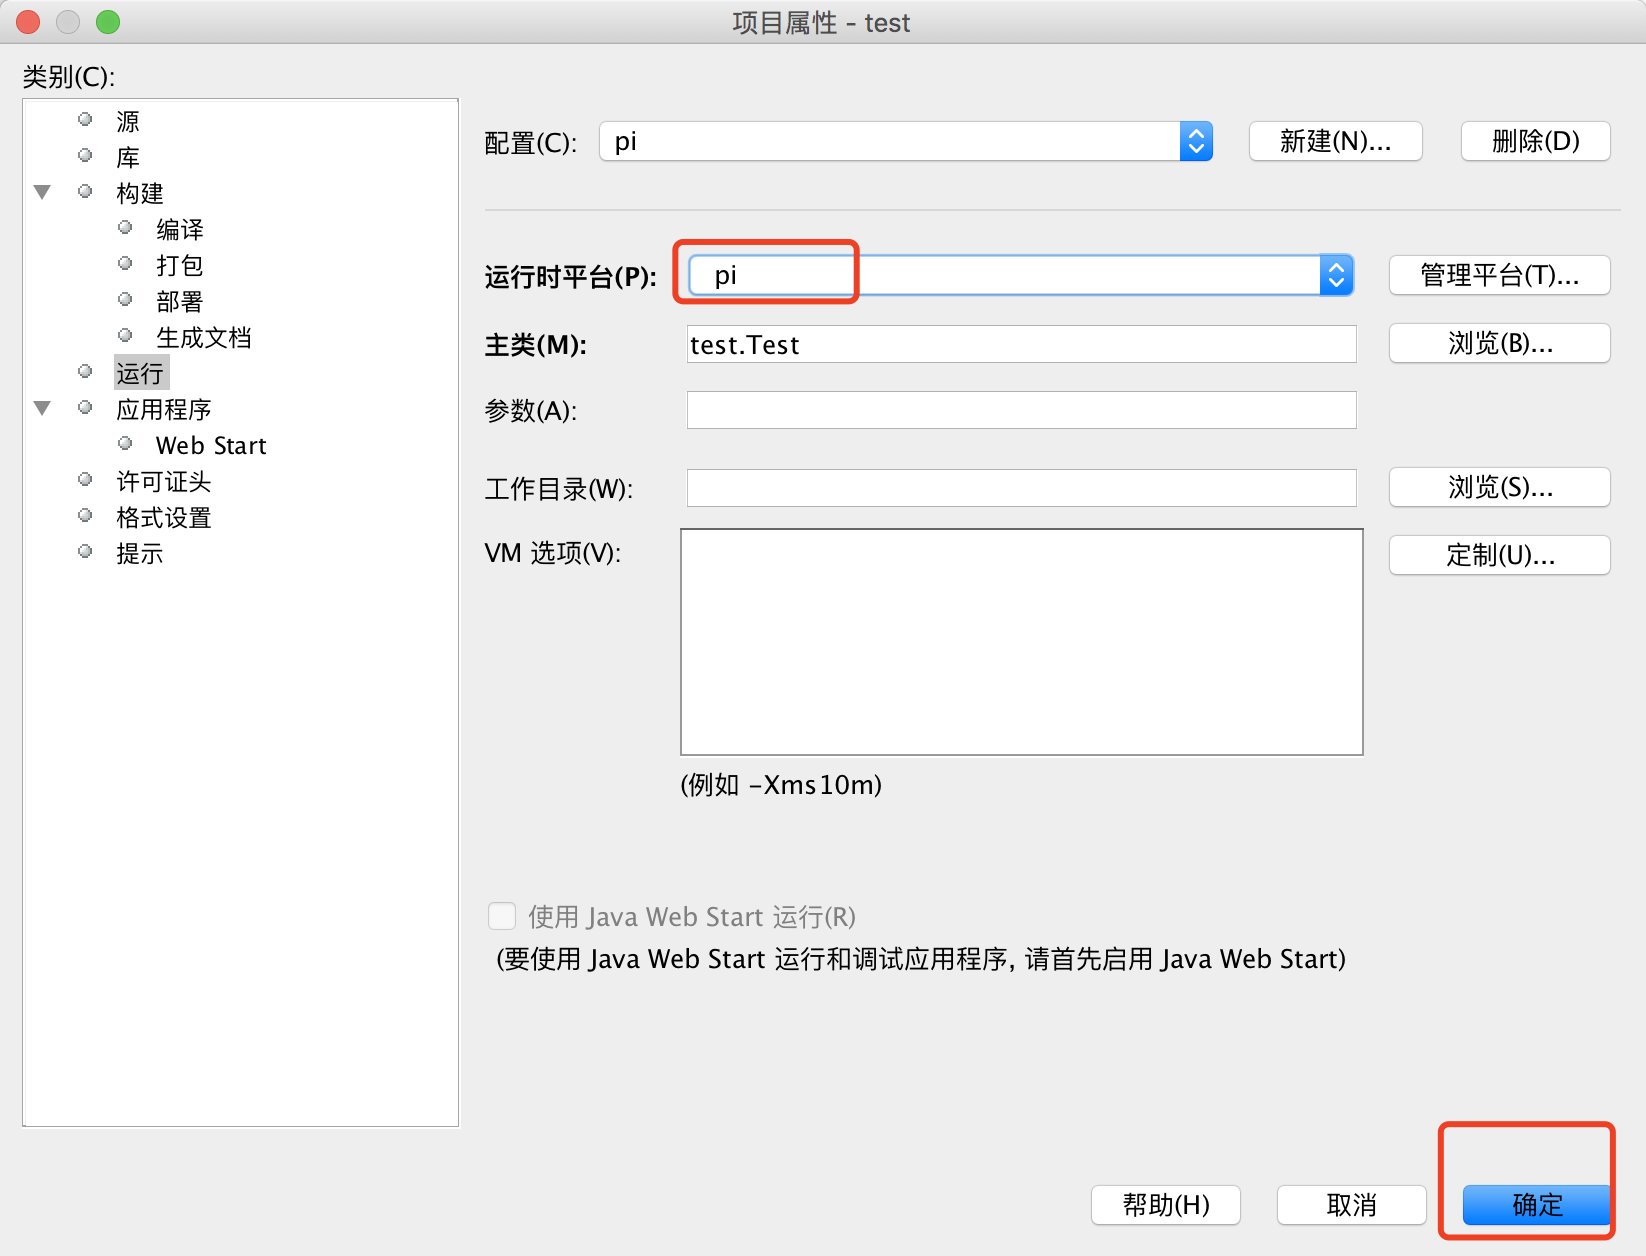Click the 帮助(H) help button

click(1166, 1205)
